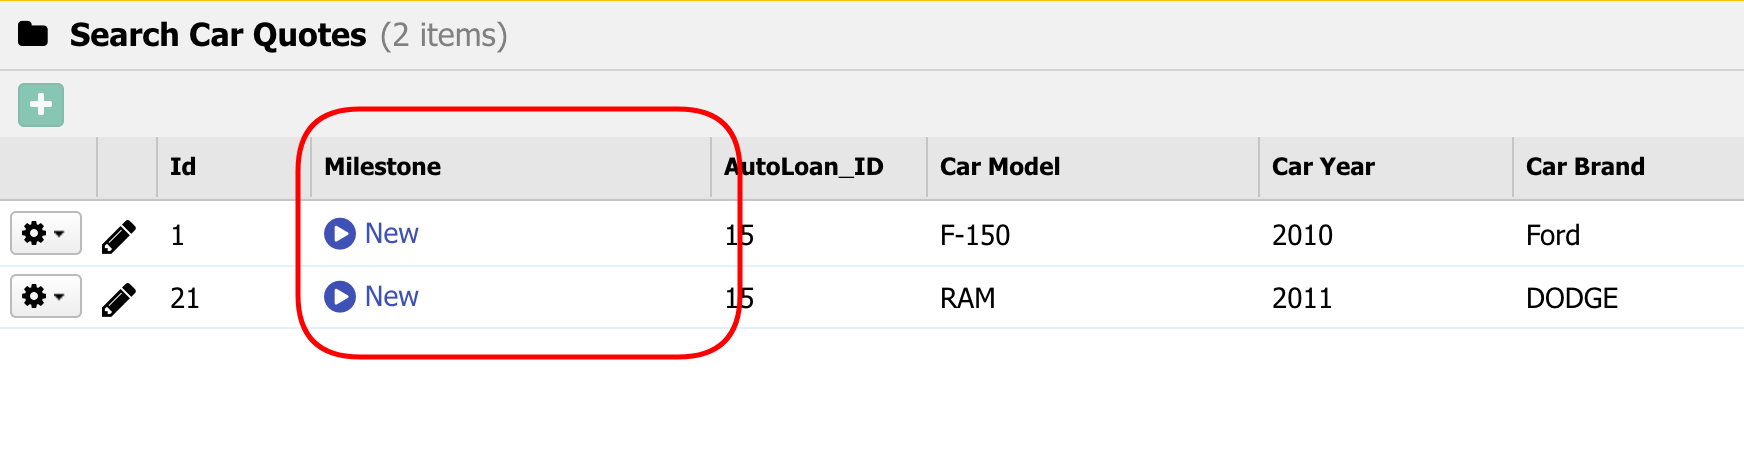
Task: Select the F-150 car model cell
Action: pyautogui.click(x=975, y=236)
